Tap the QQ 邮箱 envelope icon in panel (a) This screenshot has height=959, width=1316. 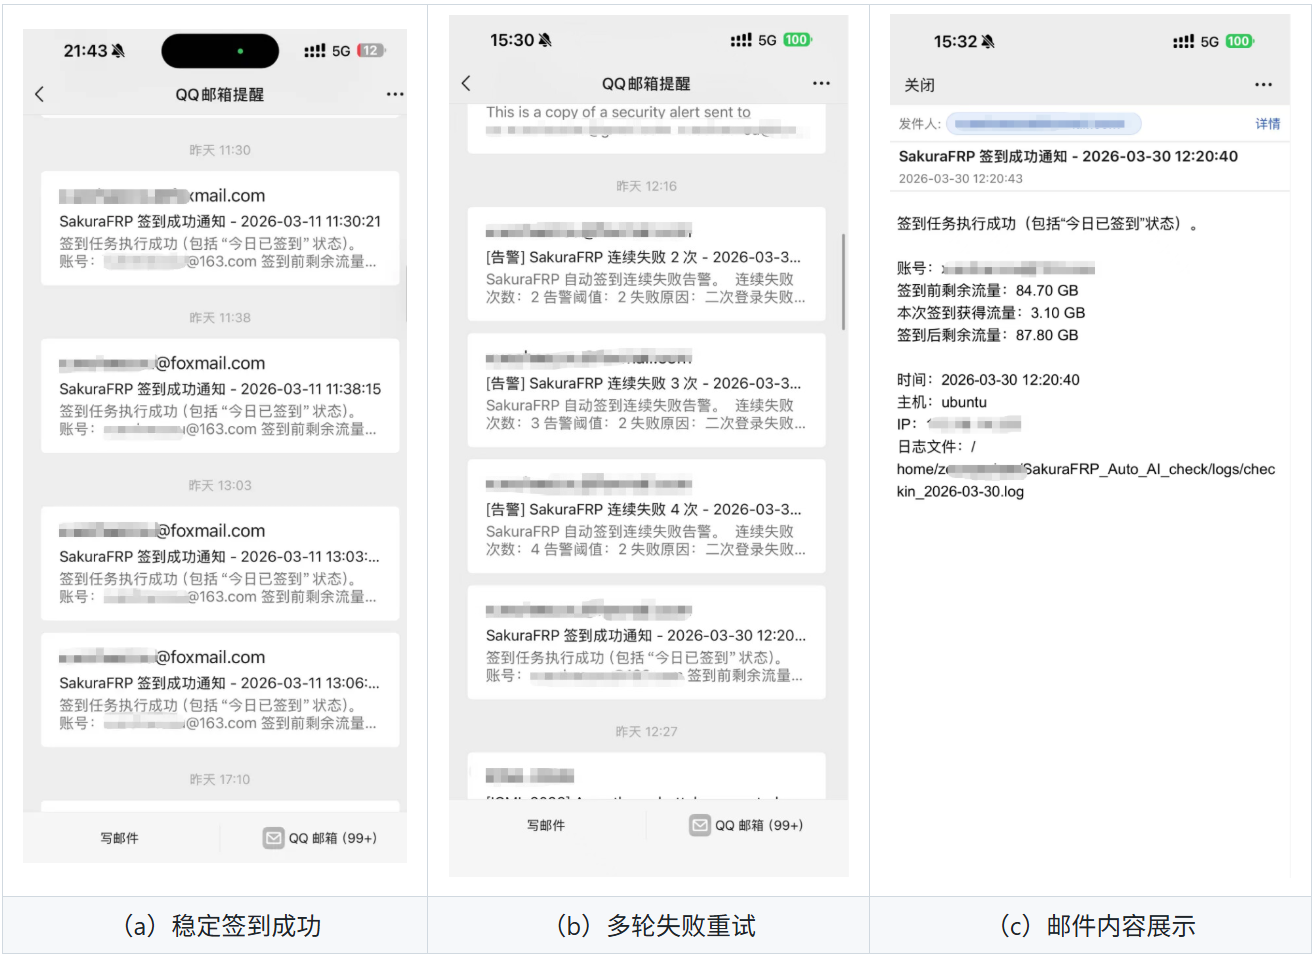coord(273,838)
